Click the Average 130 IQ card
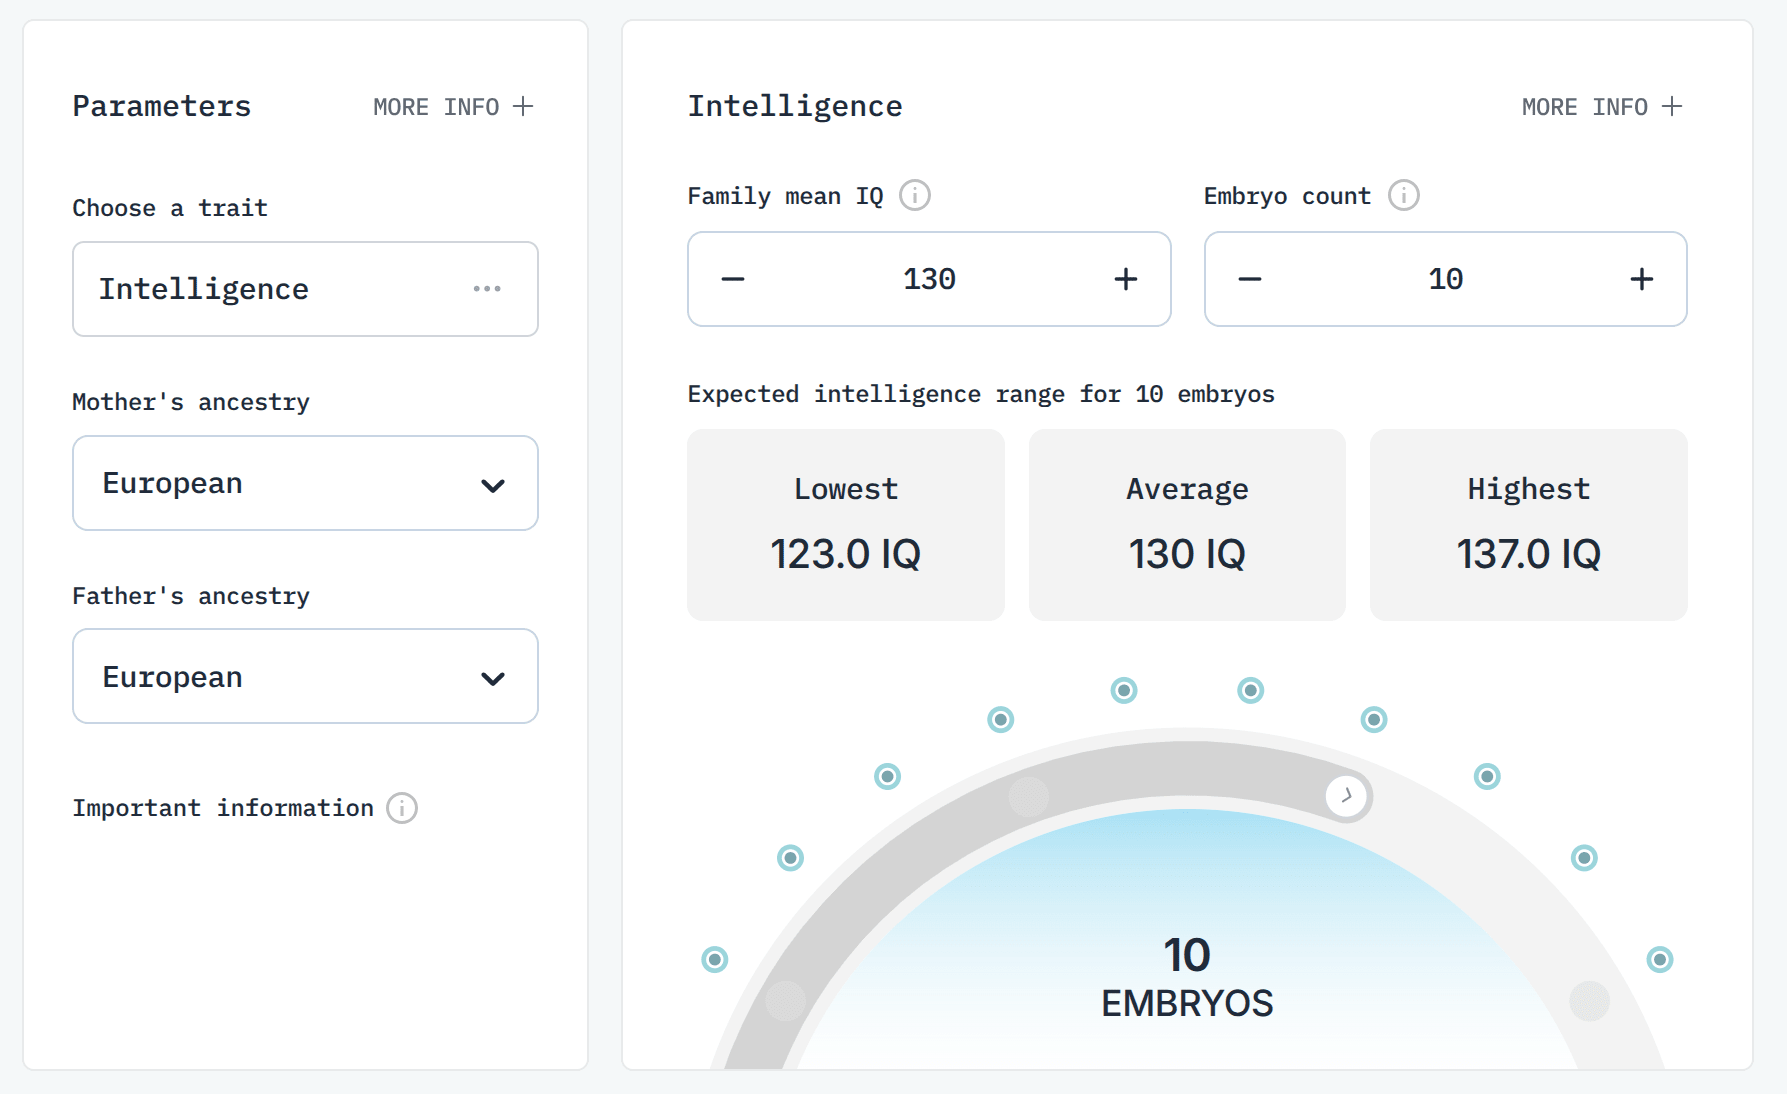This screenshot has width=1787, height=1094. (x=1187, y=525)
